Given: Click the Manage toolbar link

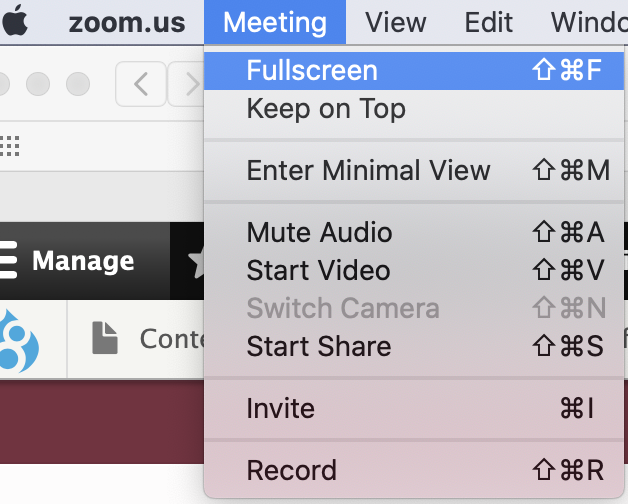Looking at the screenshot, I should click(83, 261).
